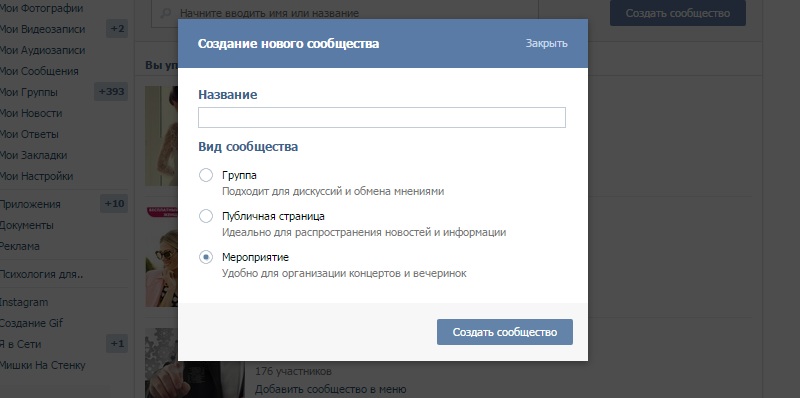Click the Публичная страница label text

point(273,216)
